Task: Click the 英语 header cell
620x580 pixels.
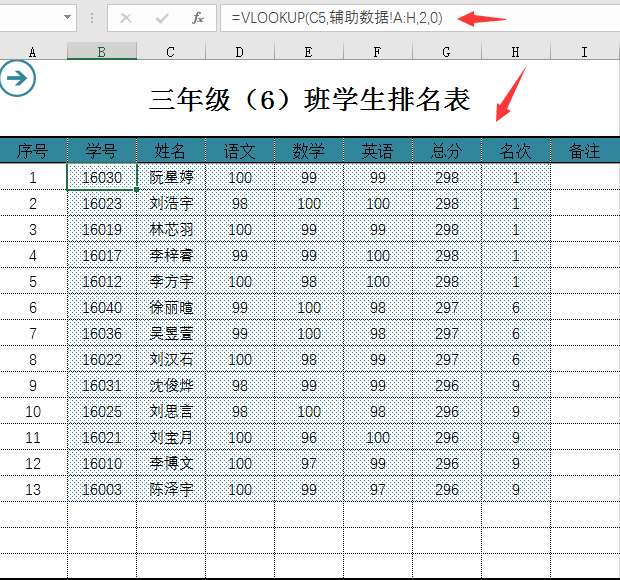Action: point(378,151)
